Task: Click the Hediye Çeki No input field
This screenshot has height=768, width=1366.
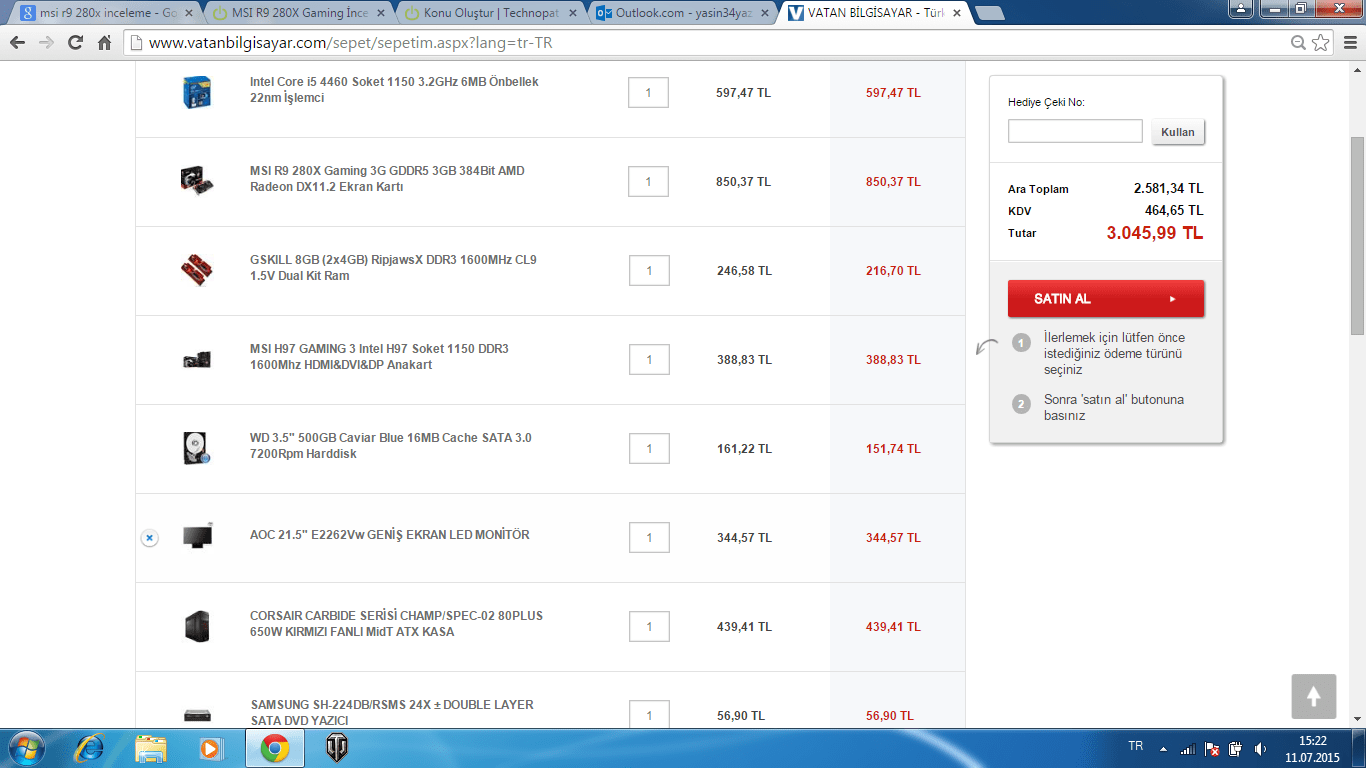Action: (1075, 131)
